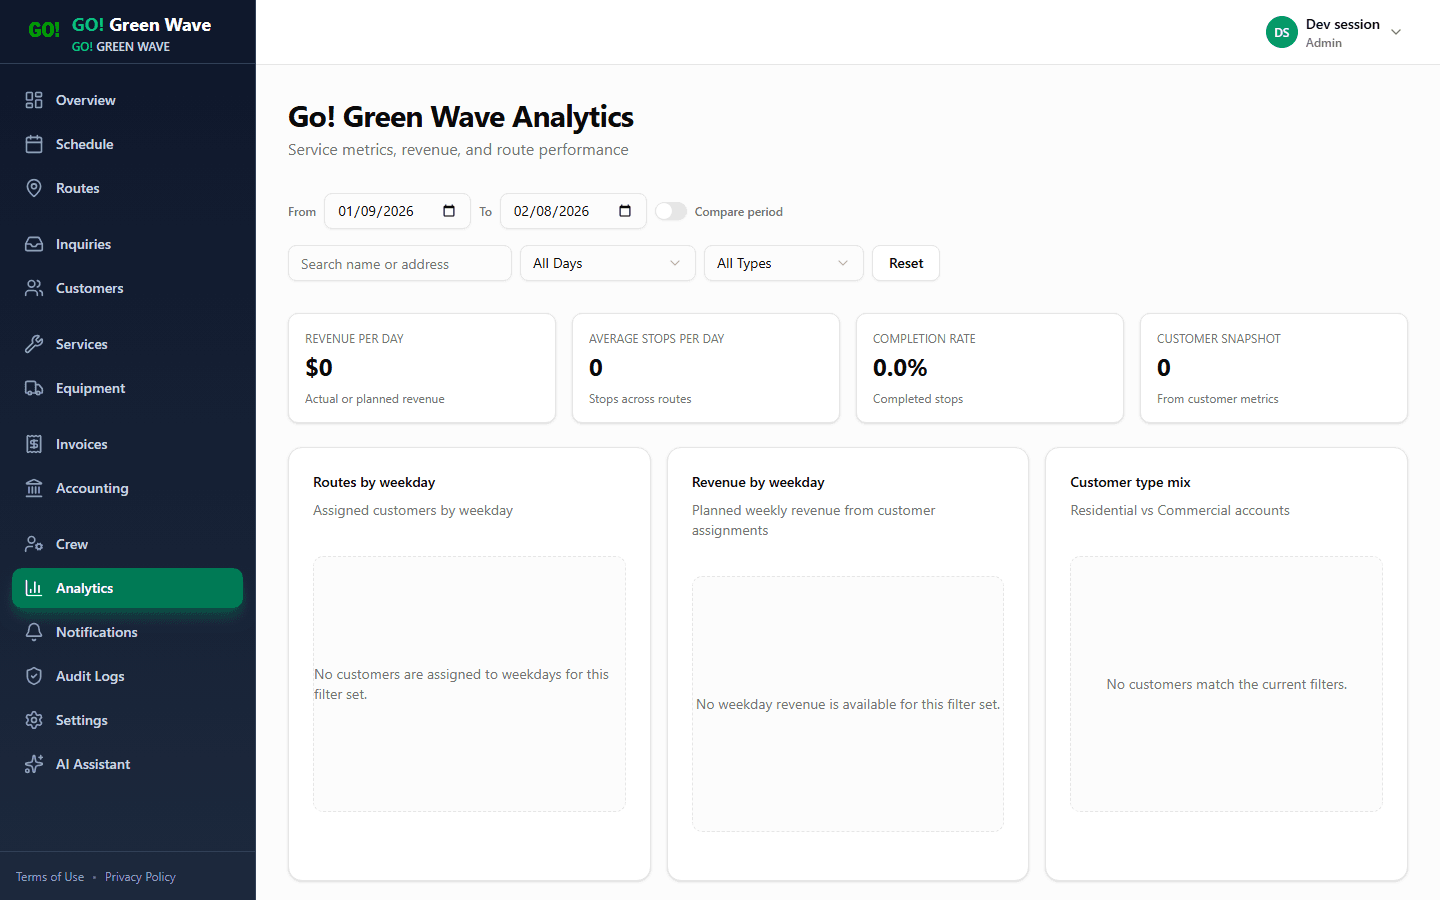Enable the Compare period toggle
Screen dimensions: 1440x900
(671, 211)
